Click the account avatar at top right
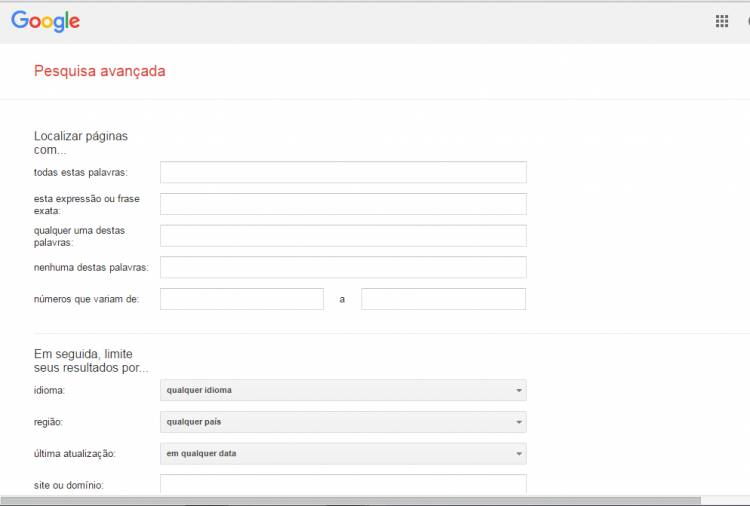The width and height of the screenshot is (750, 506). click(x=746, y=21)
